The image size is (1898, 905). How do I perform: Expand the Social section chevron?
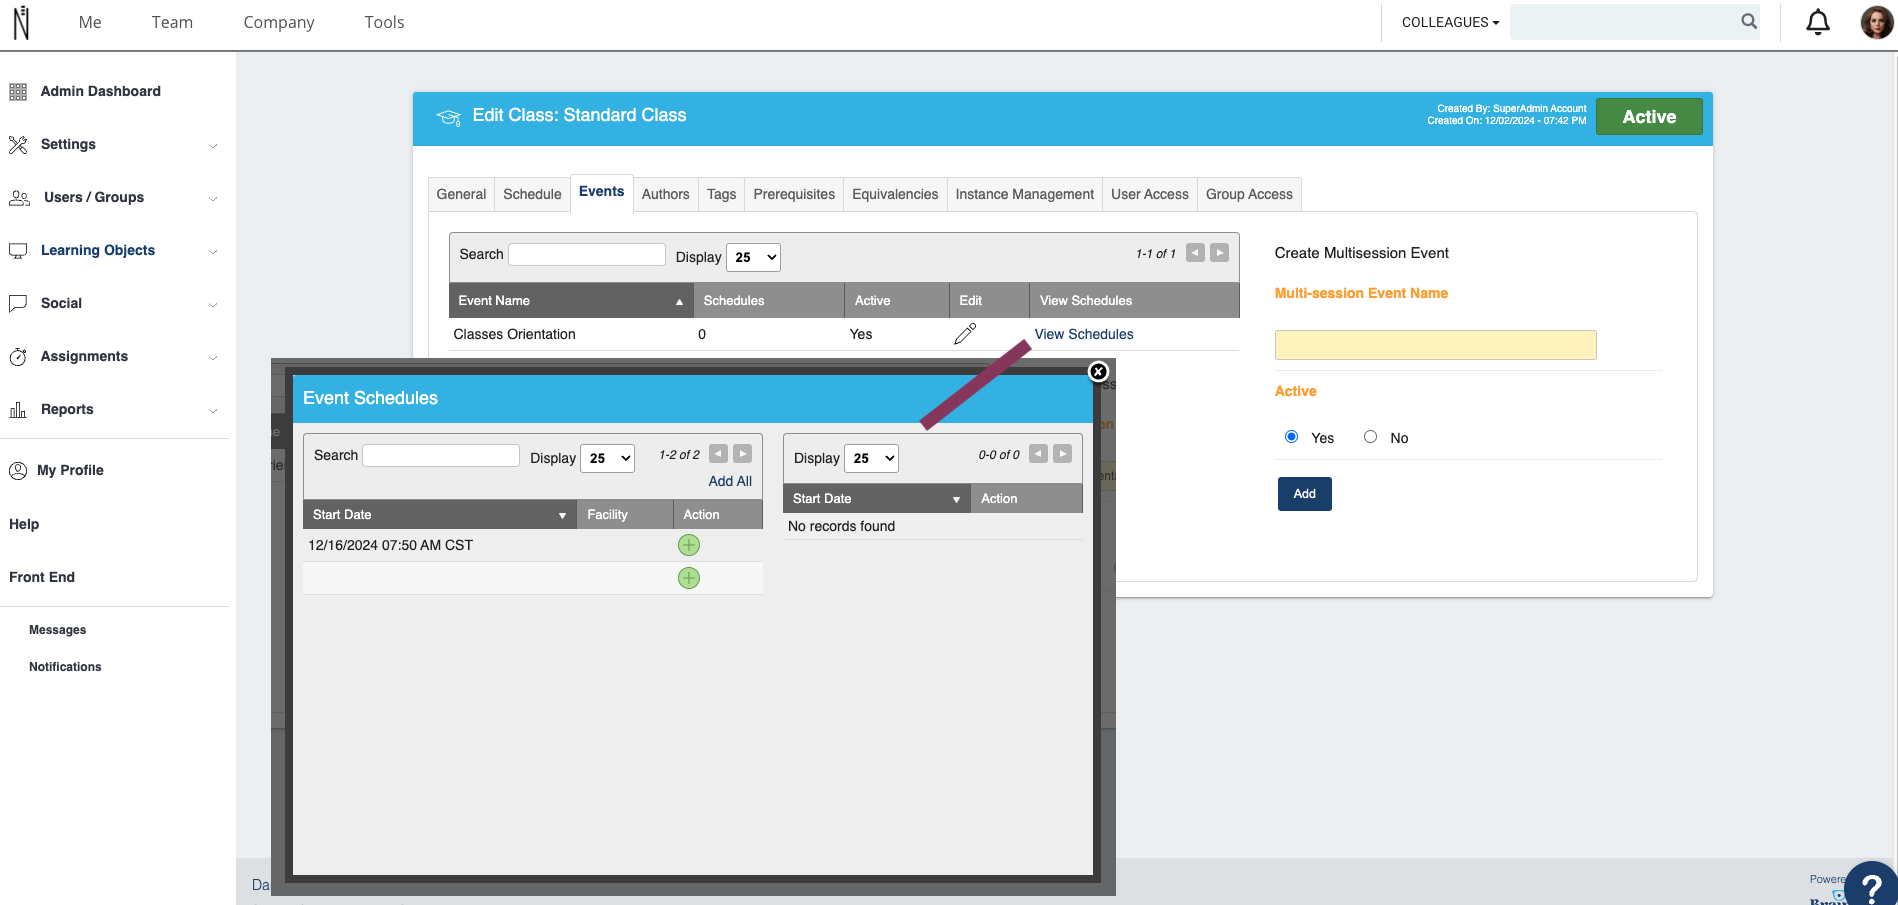(213, 305)
